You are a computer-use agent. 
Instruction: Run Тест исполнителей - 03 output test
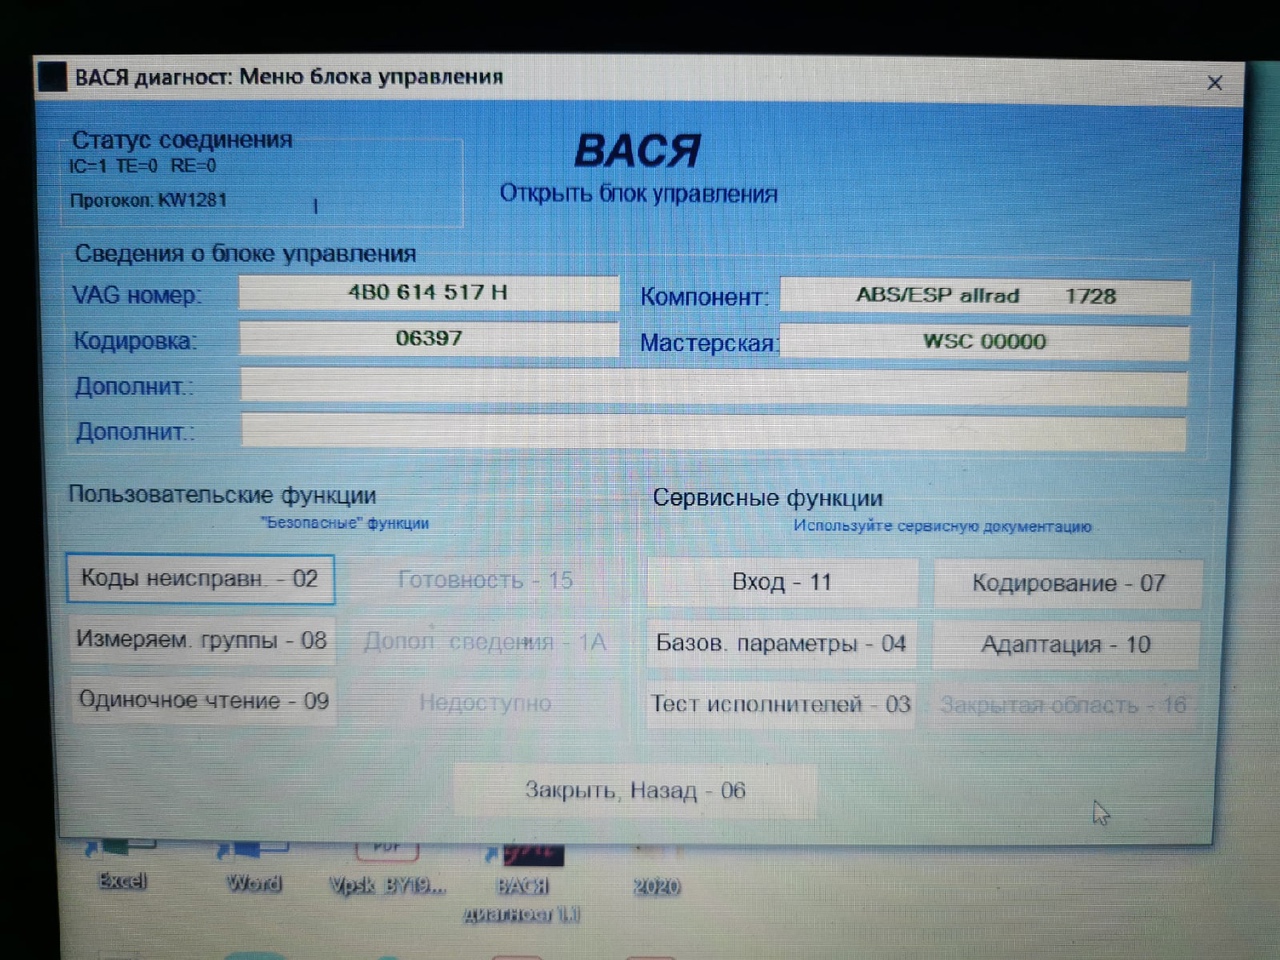781,704
